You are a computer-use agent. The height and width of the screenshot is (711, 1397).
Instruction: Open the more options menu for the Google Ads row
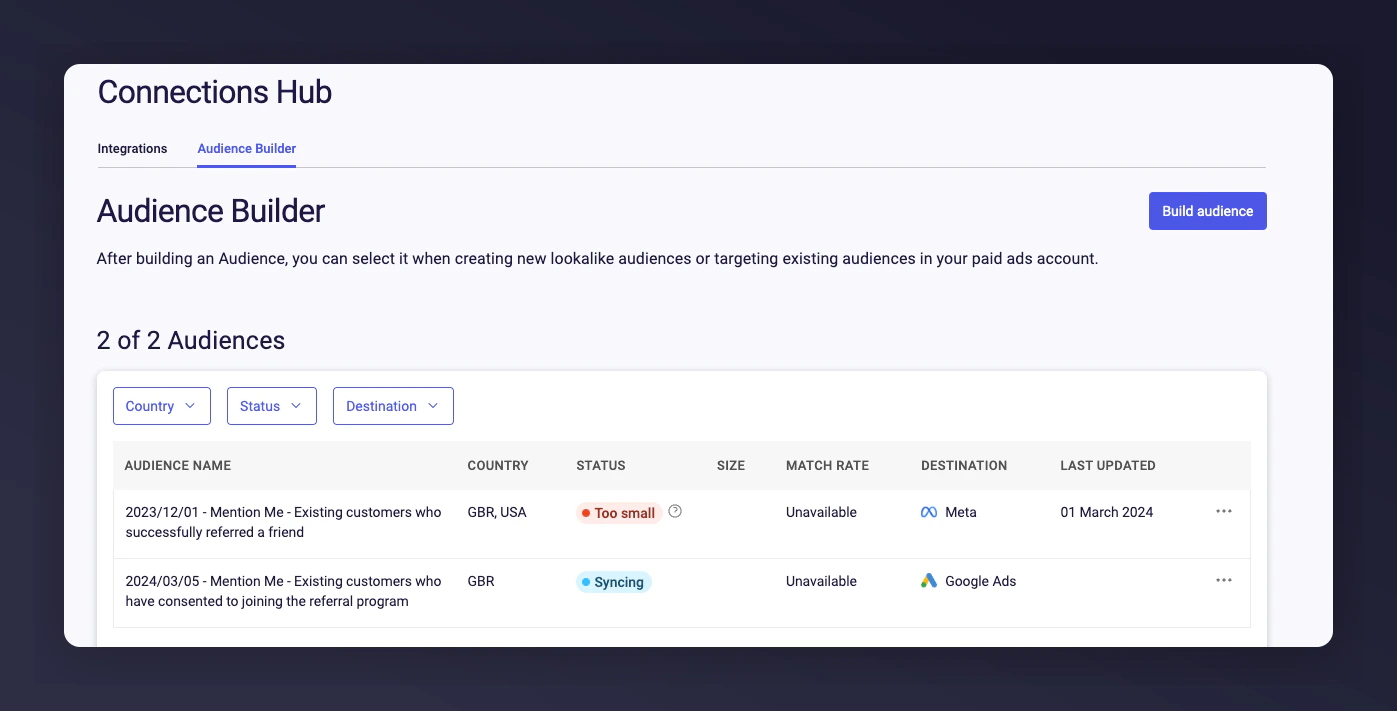[x=1224, y=580]
